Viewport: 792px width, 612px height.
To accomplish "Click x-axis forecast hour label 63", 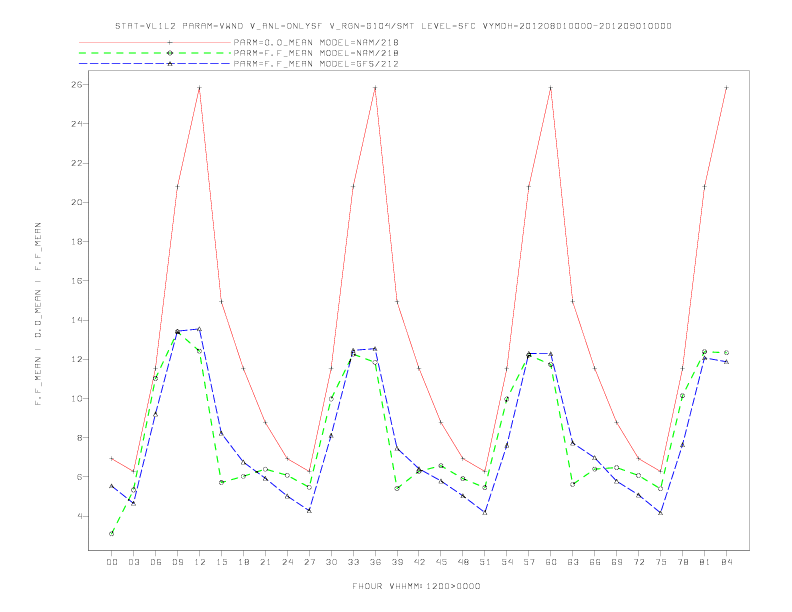I will (573, 562).
